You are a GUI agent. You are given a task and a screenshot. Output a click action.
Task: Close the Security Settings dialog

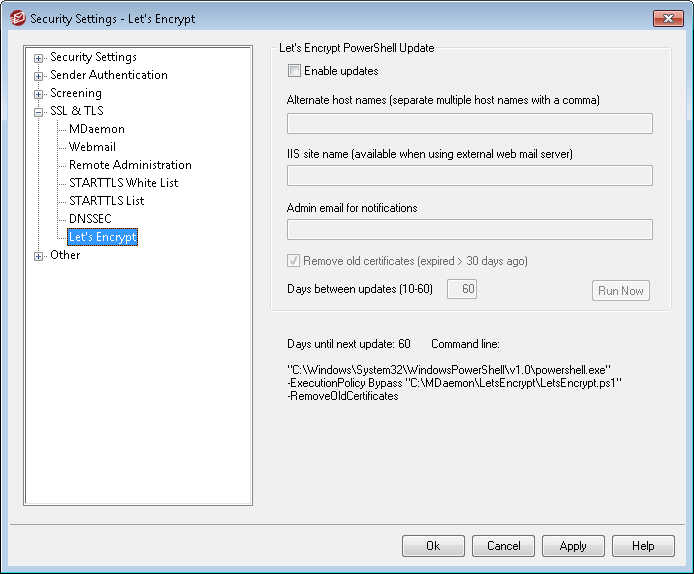click(668, 18)
